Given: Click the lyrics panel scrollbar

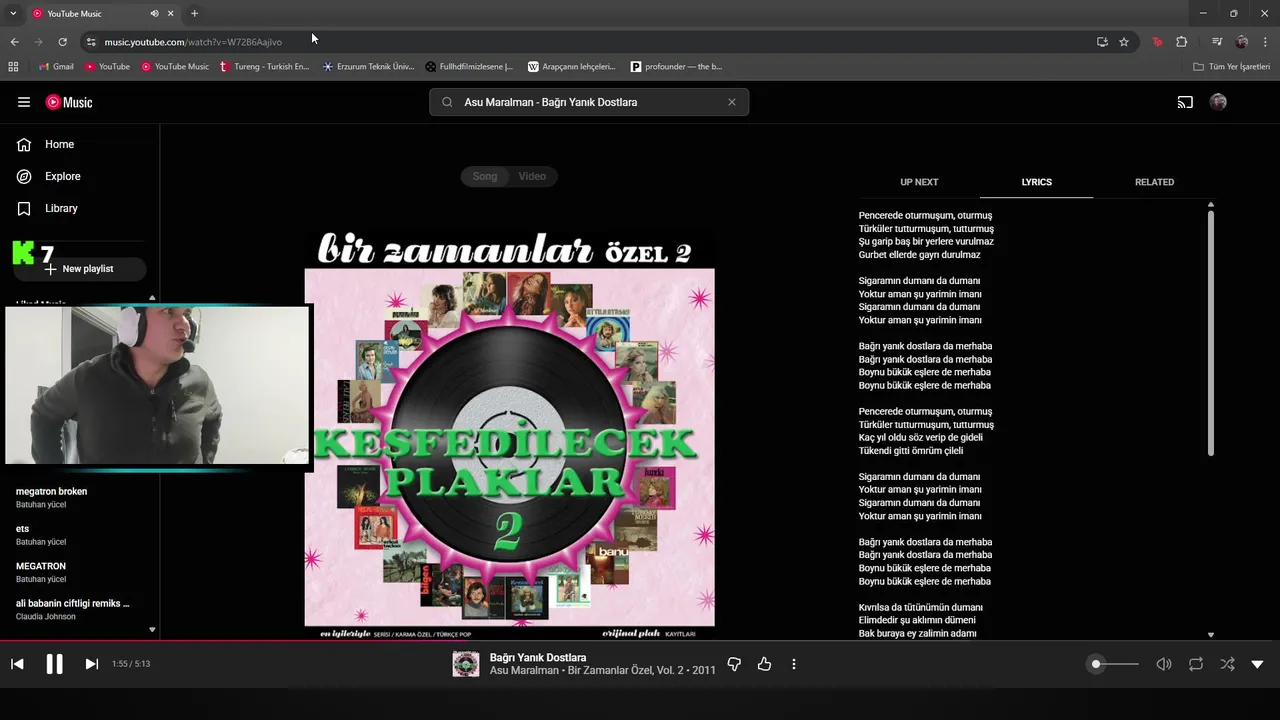Looking at the screenshot, I should [x=1211, y=333].
